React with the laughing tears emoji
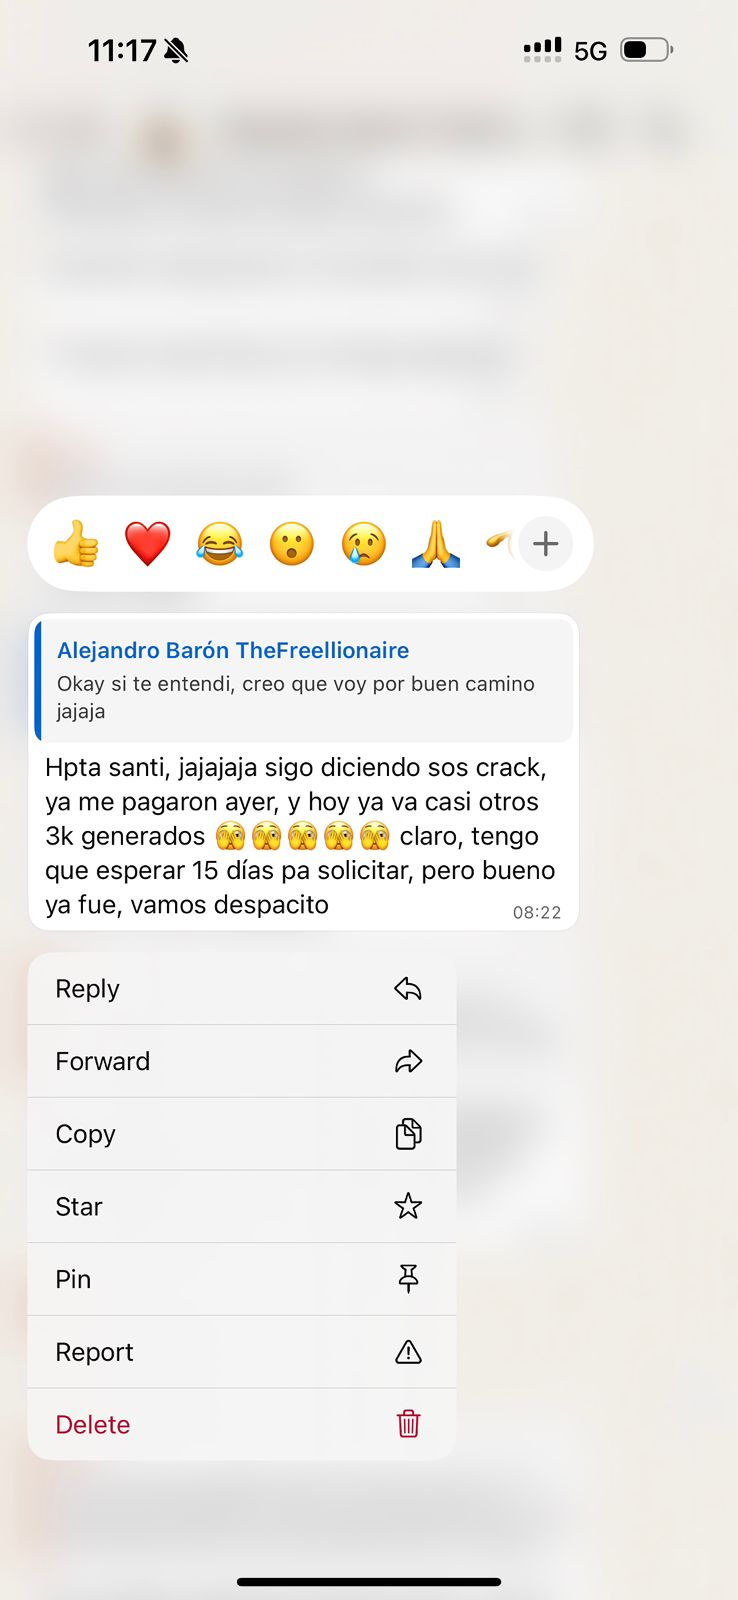Screen dimensions: 738x1600 (x=220, y=544)
